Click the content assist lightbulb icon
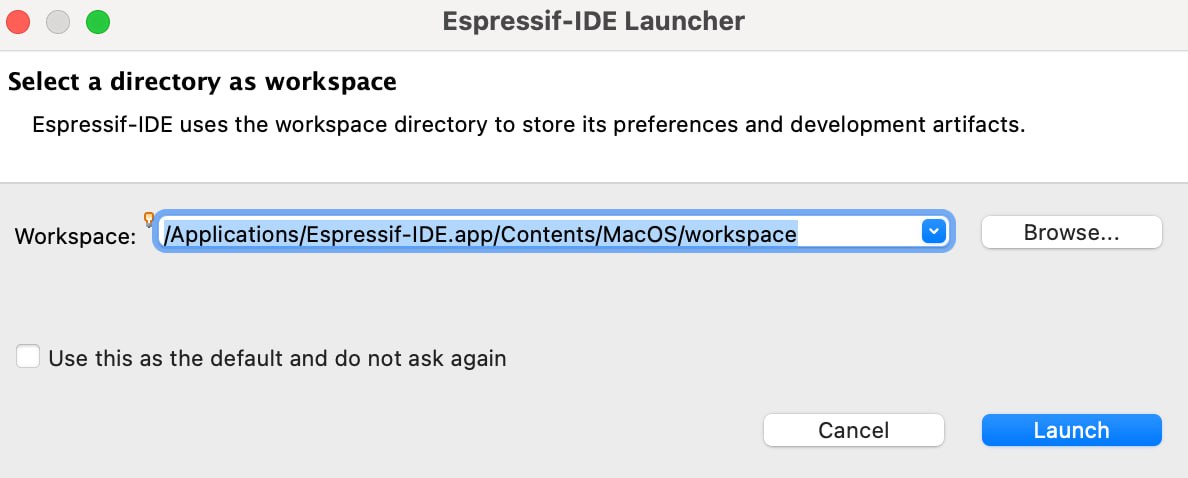The image size is (1188, 478). (x=149, y=218)
